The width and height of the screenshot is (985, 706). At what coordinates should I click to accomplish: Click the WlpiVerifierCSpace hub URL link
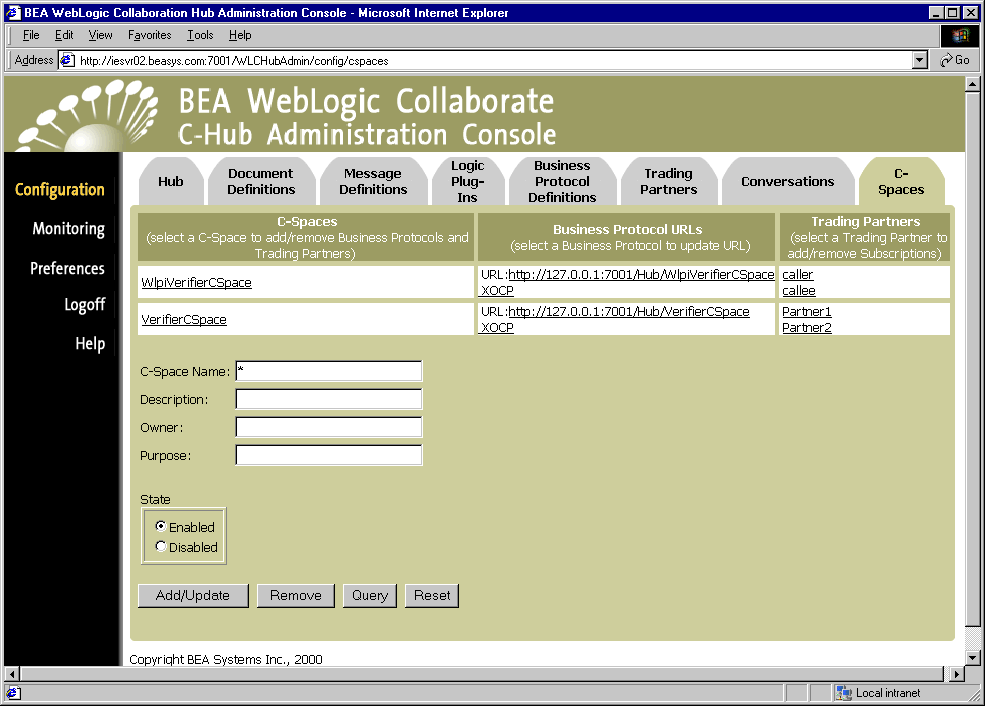pyautogui.click(x=641, y=274)
